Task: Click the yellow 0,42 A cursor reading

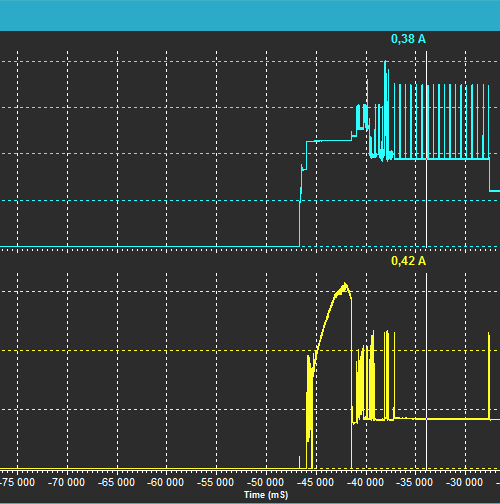Action: (x=408, y=261)
